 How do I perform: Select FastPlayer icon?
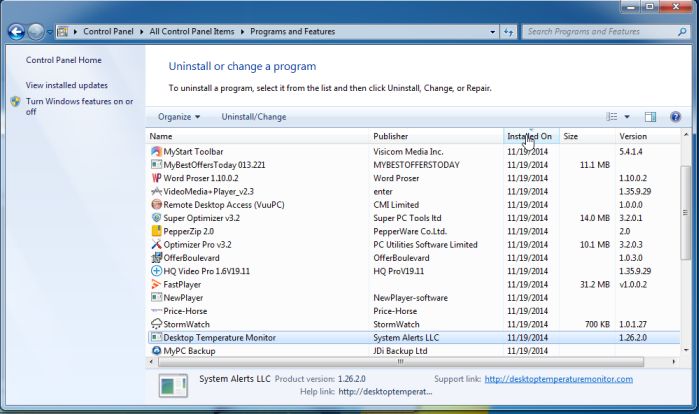click(156, 284)
